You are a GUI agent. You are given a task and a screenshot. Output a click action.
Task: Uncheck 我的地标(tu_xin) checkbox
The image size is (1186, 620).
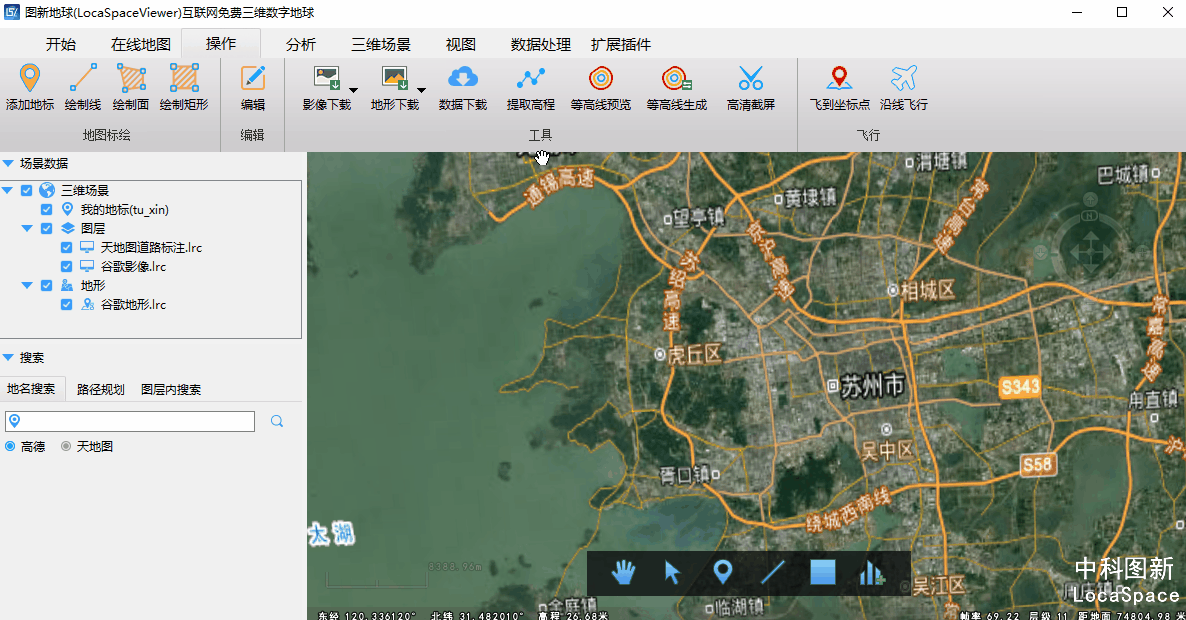click(x=46, y=209)
